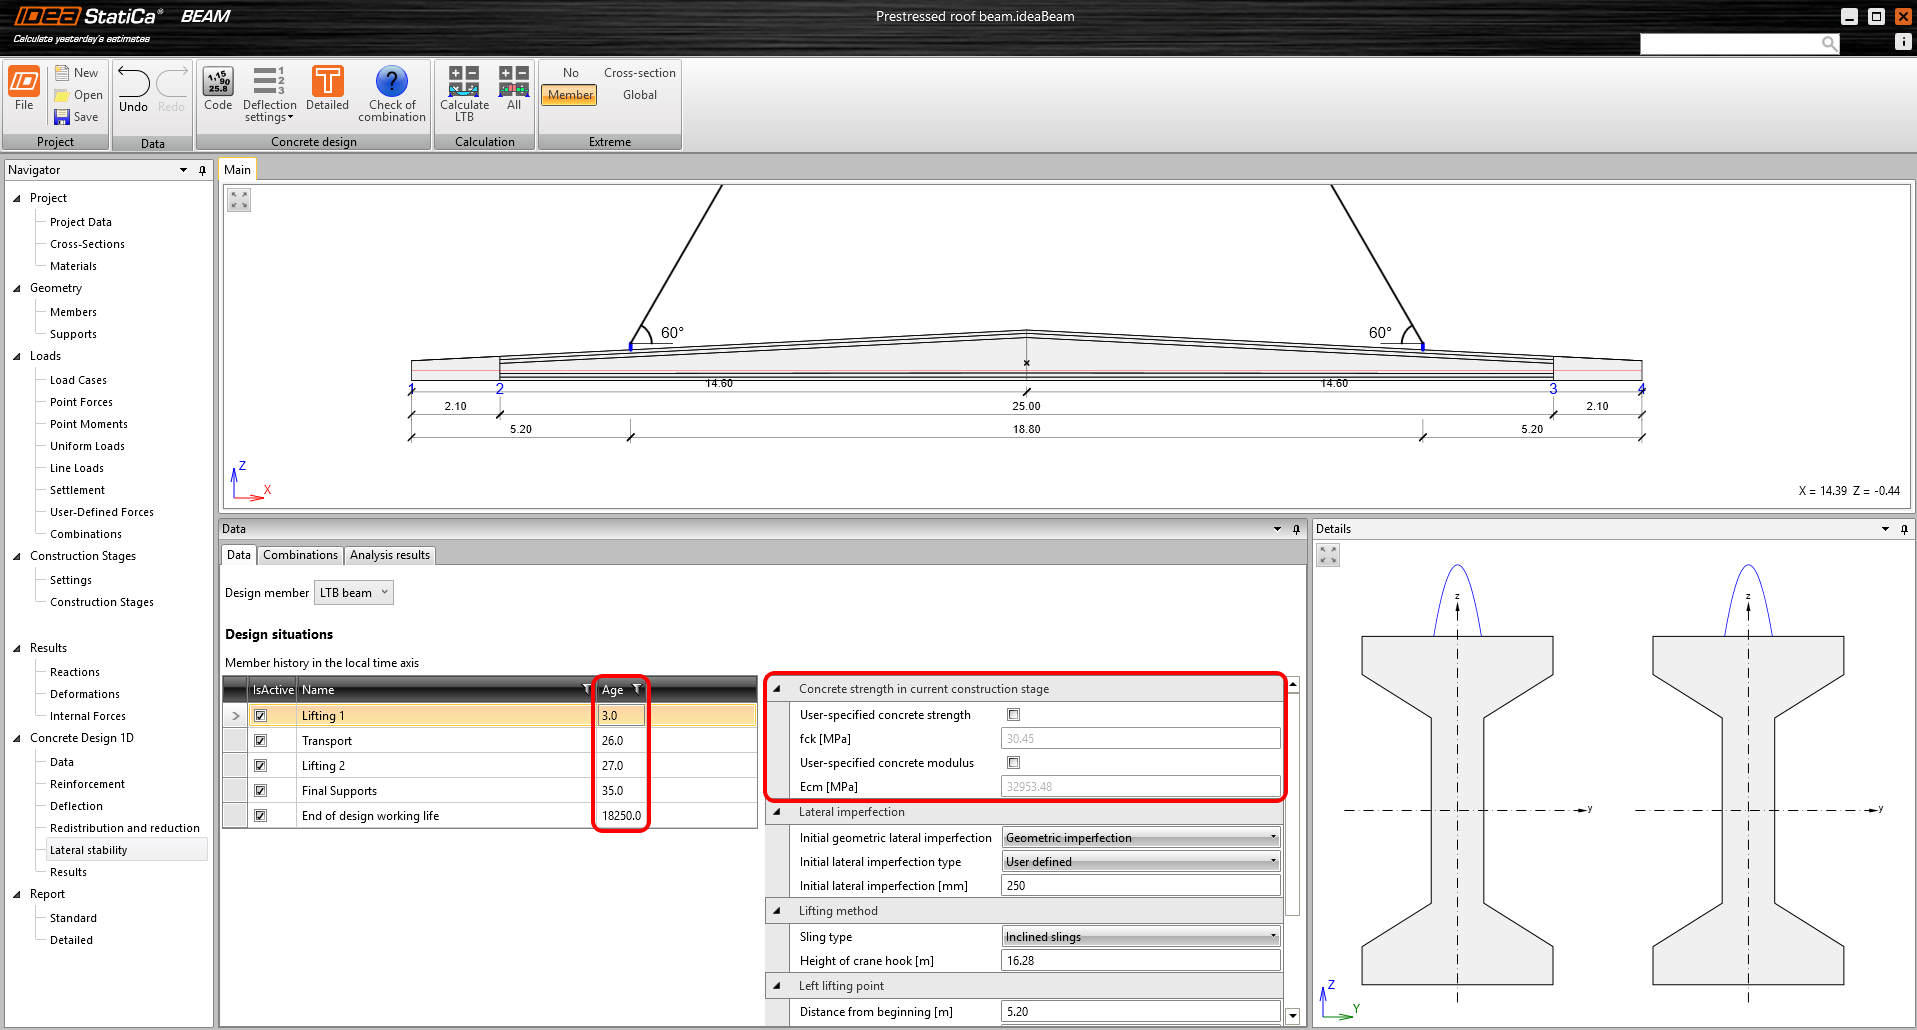Viewport: 1917px width, 1030px height.
Task: Open Deflection settings
Action: [269, 92]
